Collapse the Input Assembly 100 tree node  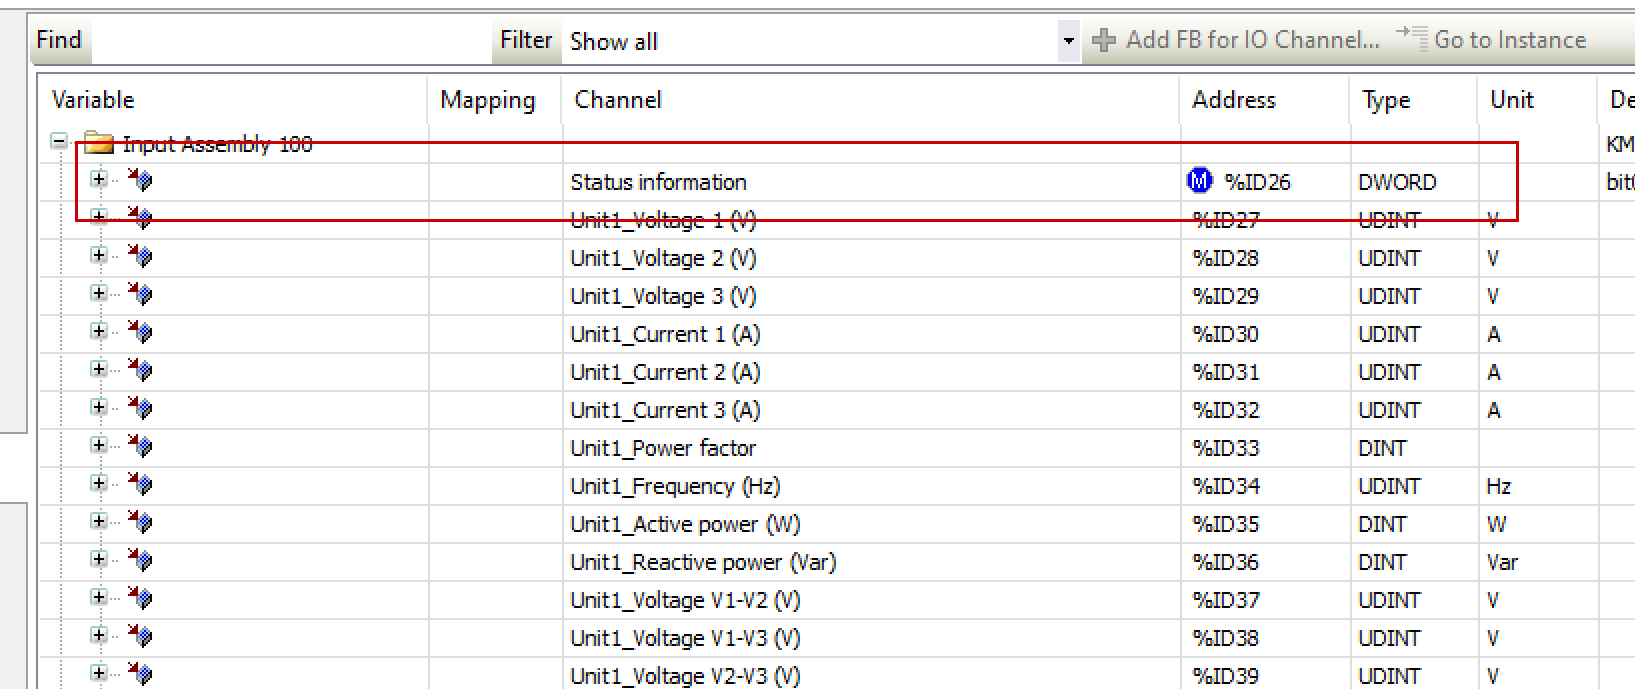(59, 142)
